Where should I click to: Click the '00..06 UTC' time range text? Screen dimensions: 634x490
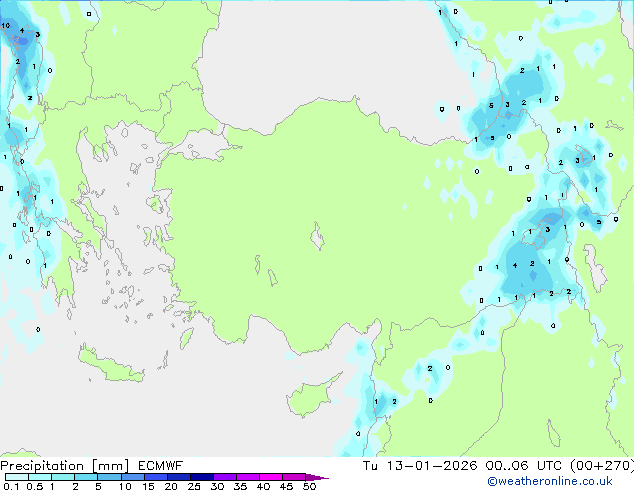(x=523, y=466)
